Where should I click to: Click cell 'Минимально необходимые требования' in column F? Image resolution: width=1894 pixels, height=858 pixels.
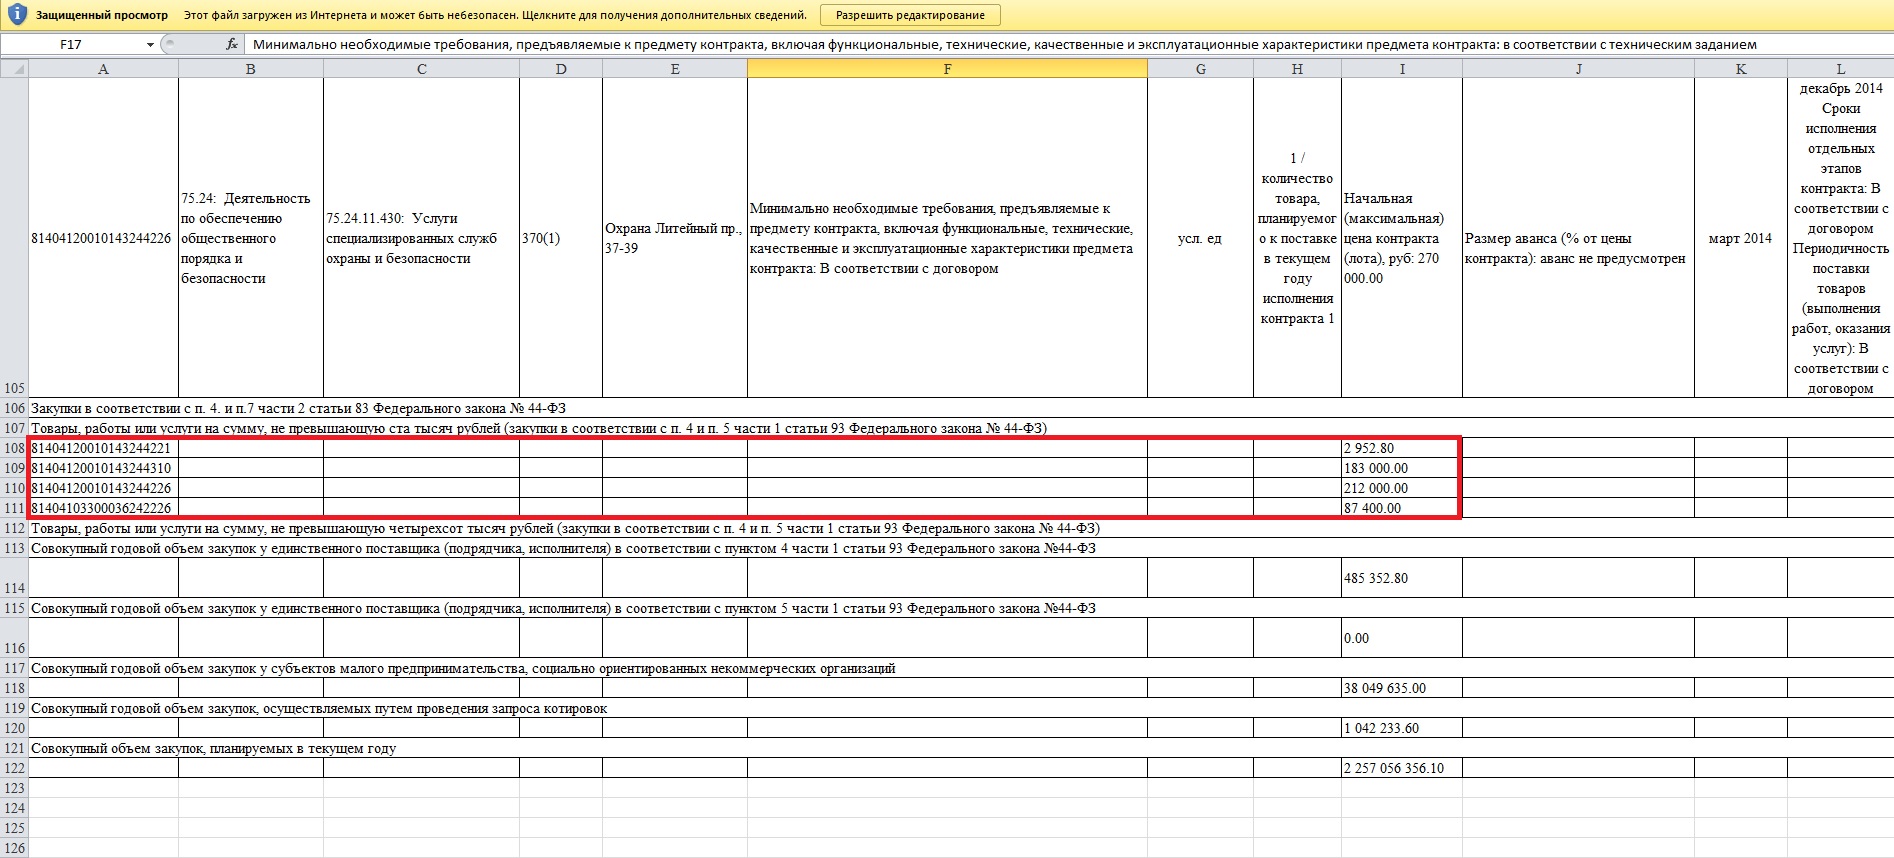(947, 238)
